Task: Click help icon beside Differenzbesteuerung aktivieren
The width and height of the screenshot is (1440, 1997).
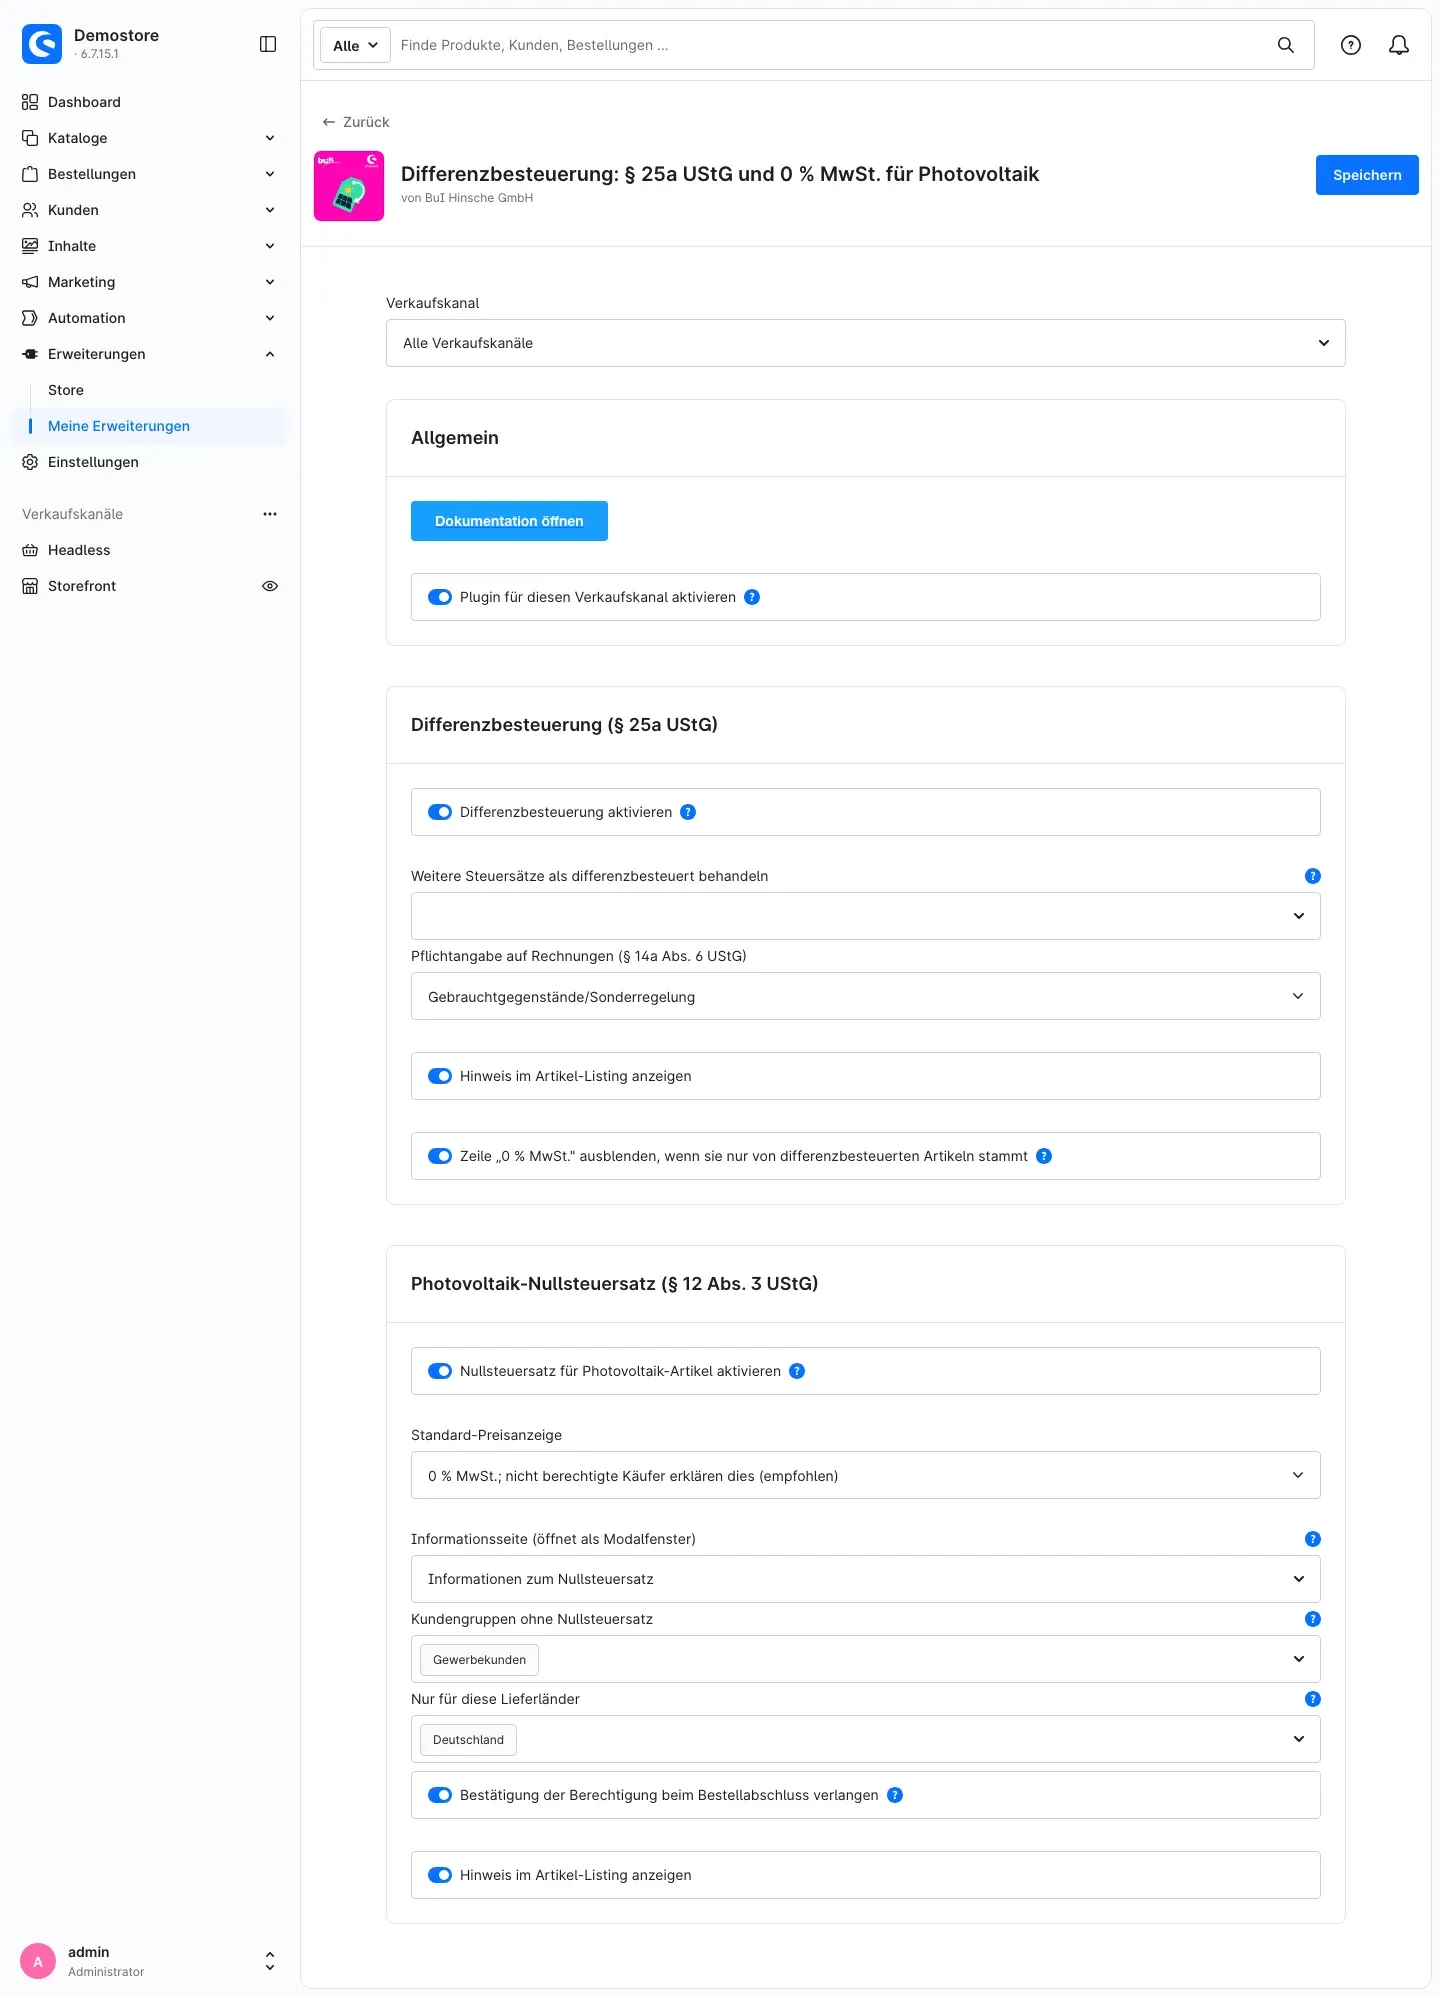Action: click(x=688, y=812)
